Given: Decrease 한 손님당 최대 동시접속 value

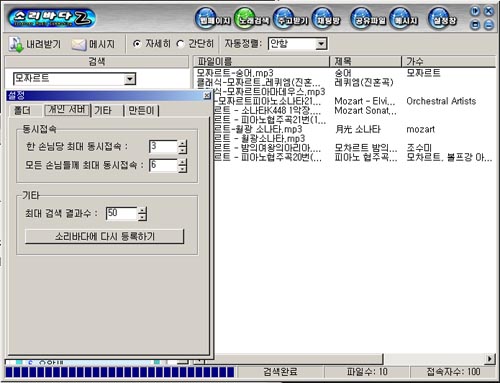Looking at the screenshot, I should (182, 150).
